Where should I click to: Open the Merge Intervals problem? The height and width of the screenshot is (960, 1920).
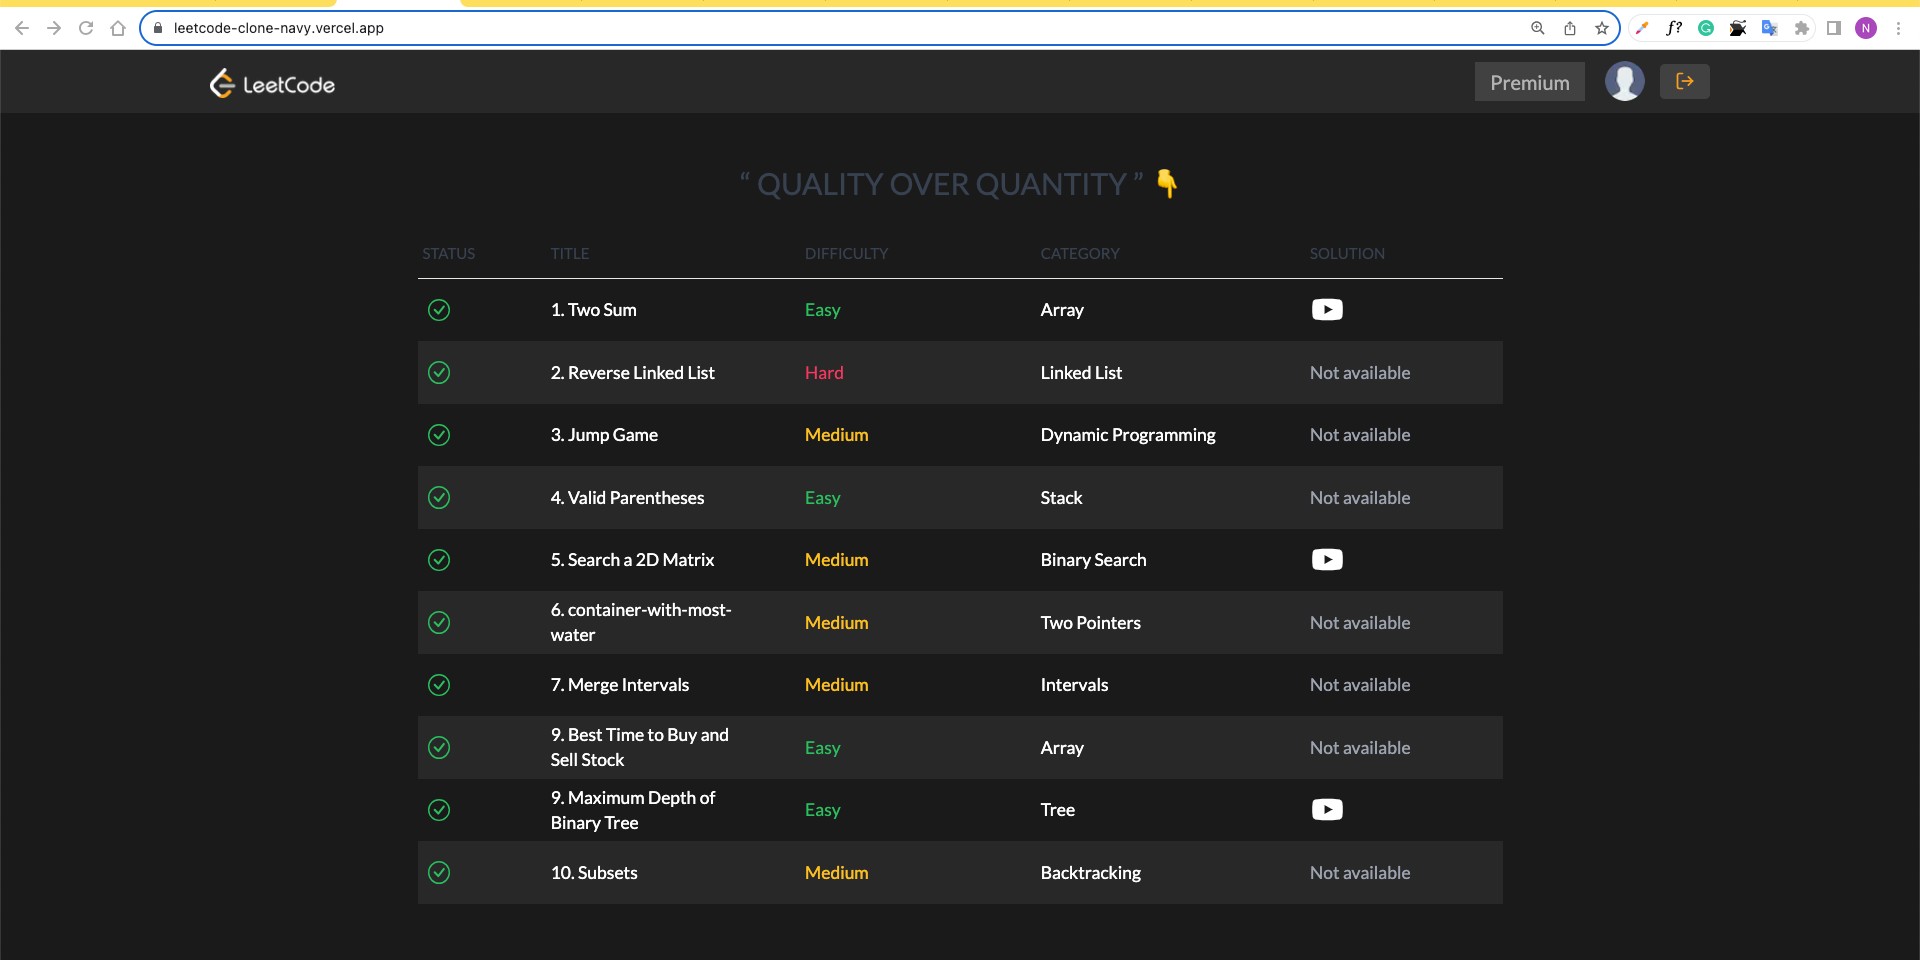click(x=620, y=685)
